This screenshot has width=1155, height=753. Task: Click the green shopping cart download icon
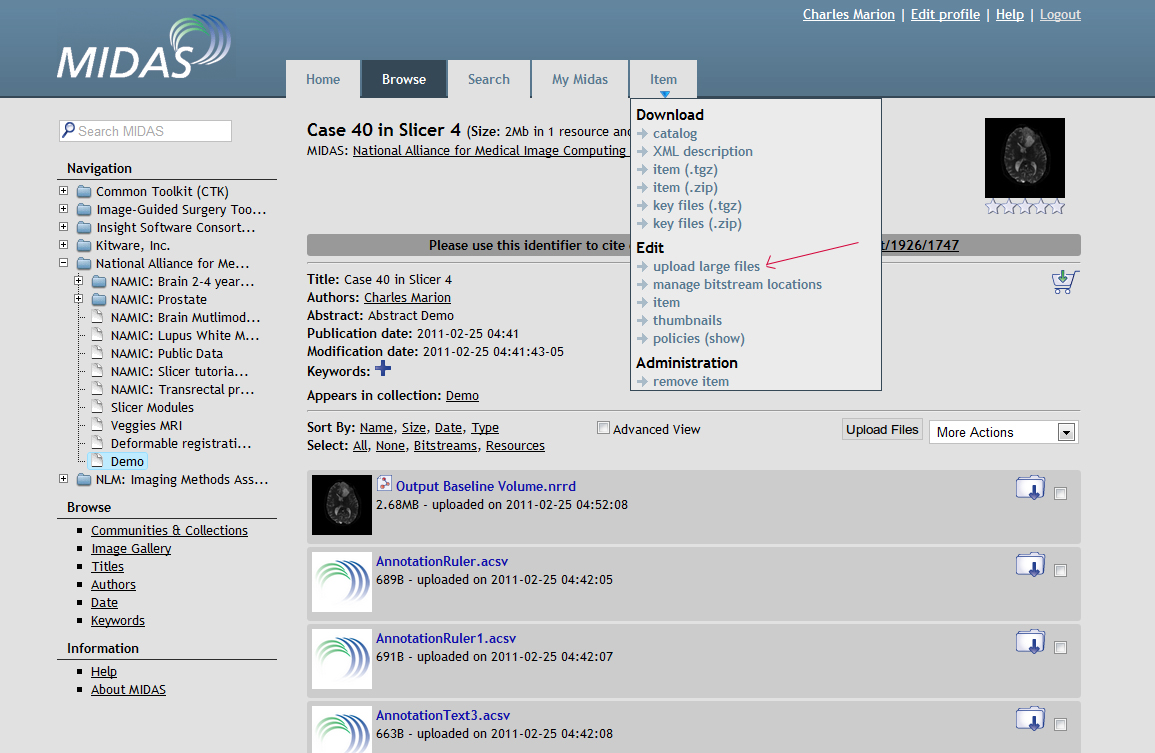1065,282
